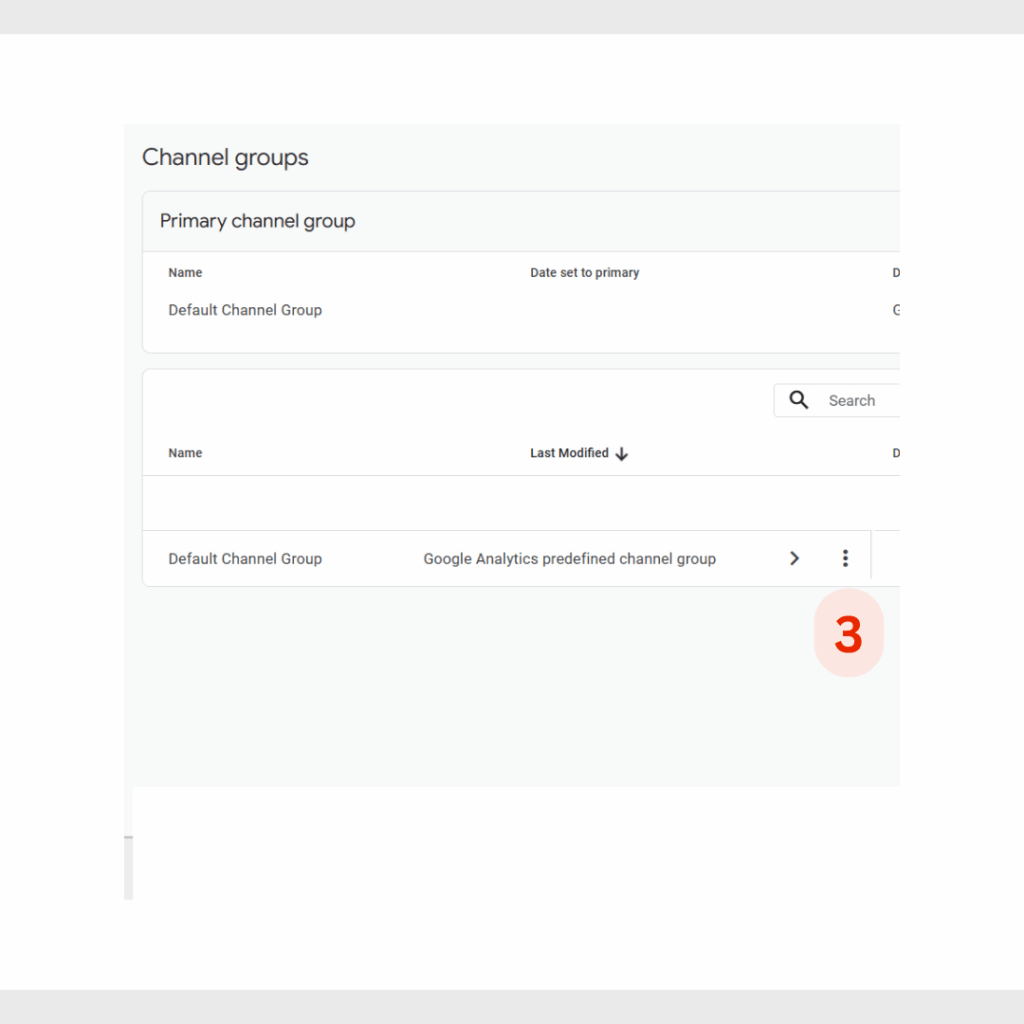The image size is (1024, 1024).
Task: Click Name header in Primary channel group table
Action: point(185,273)
